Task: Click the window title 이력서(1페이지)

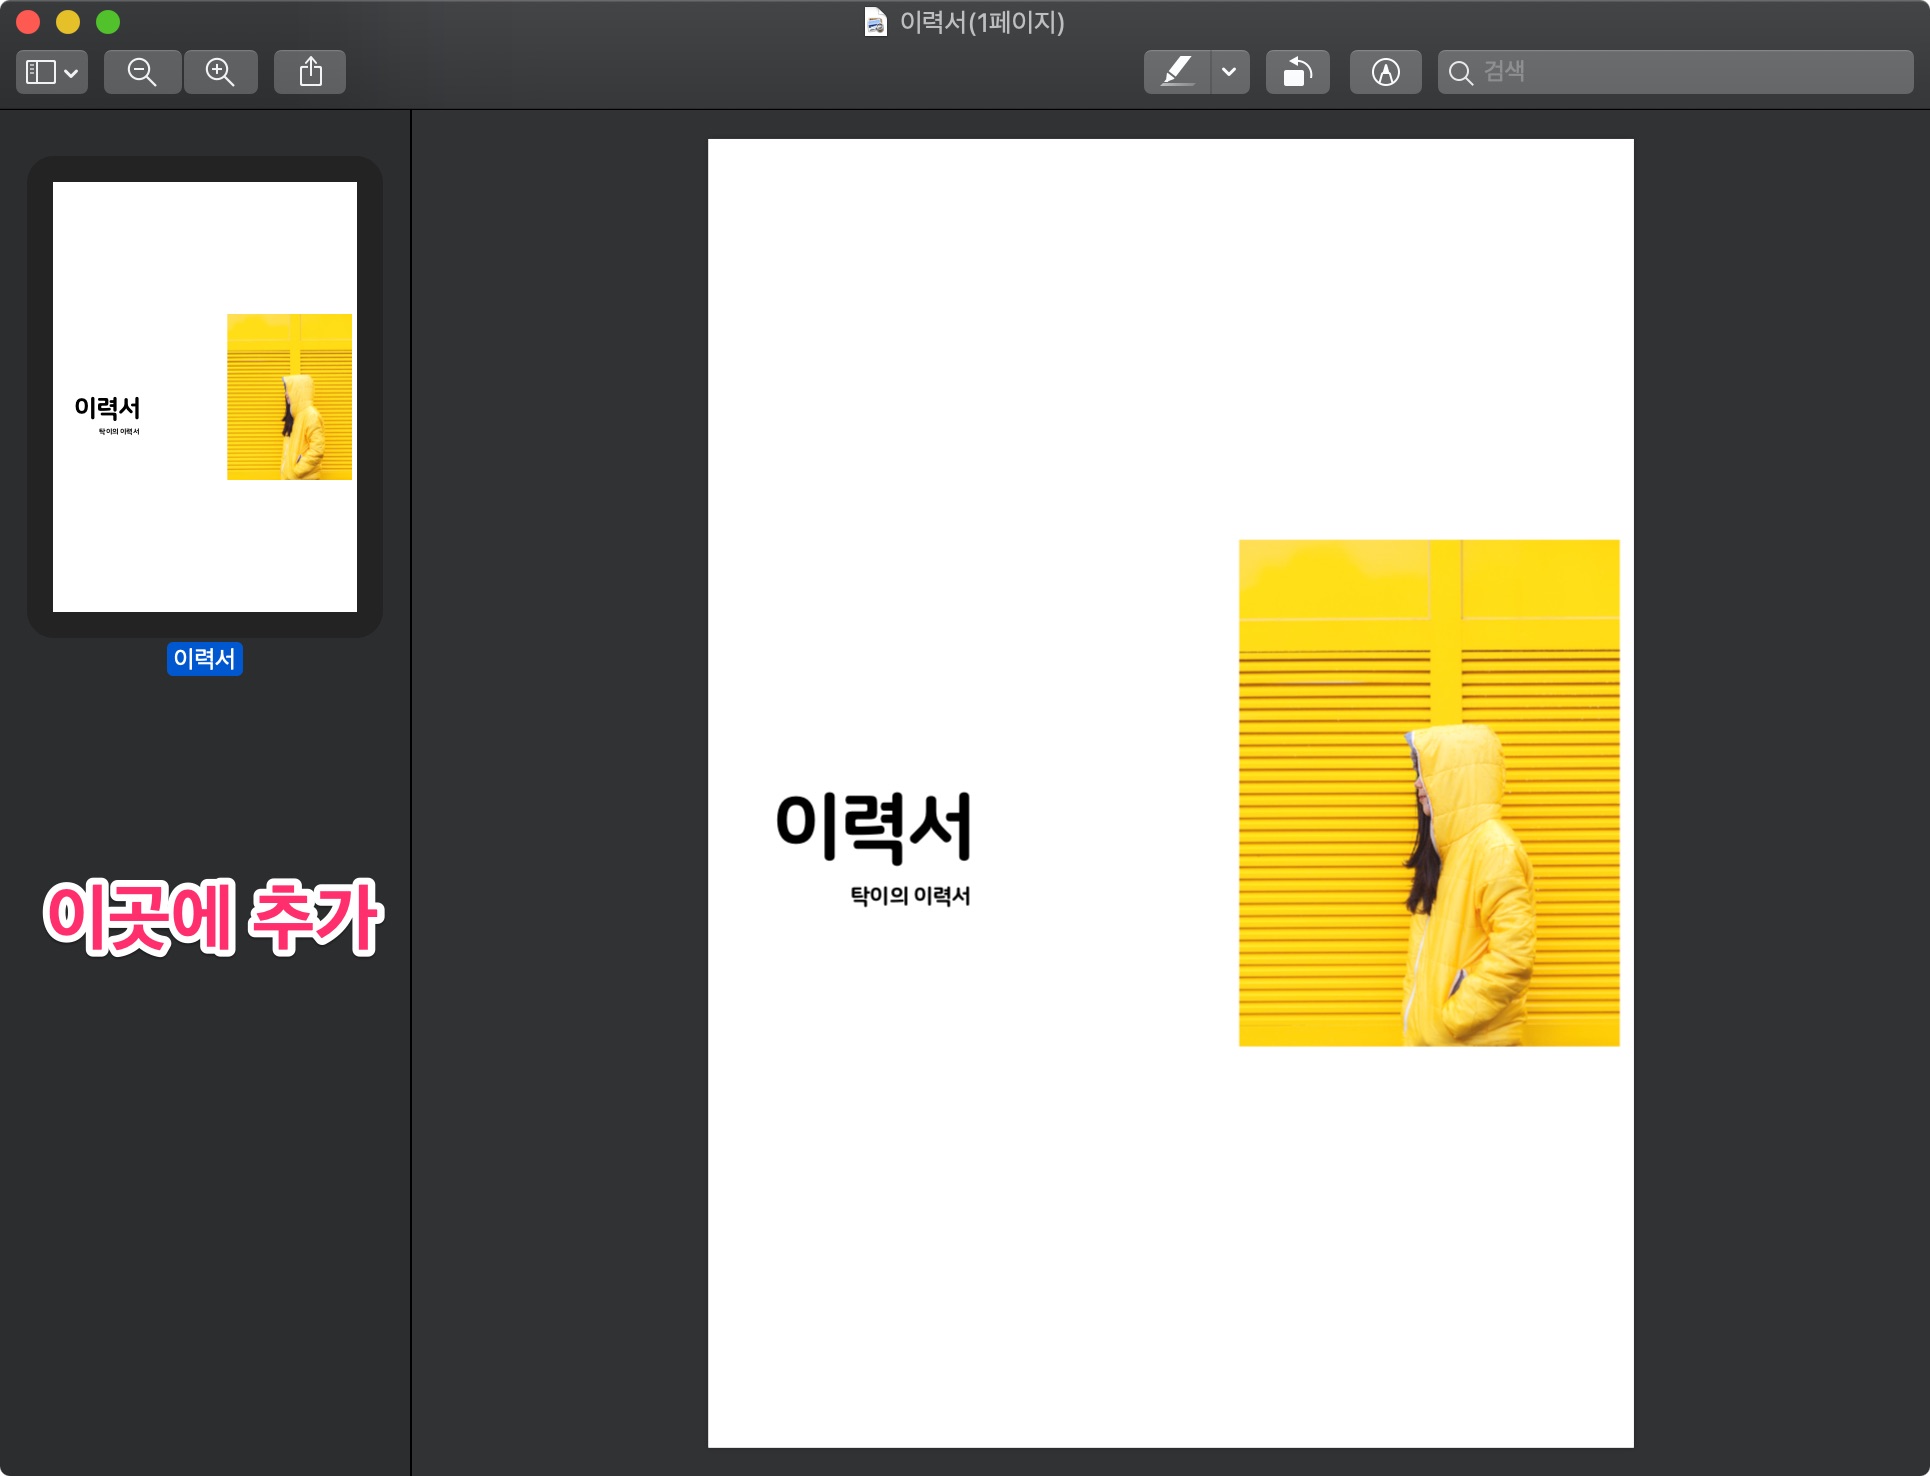Action: [982, 22]
